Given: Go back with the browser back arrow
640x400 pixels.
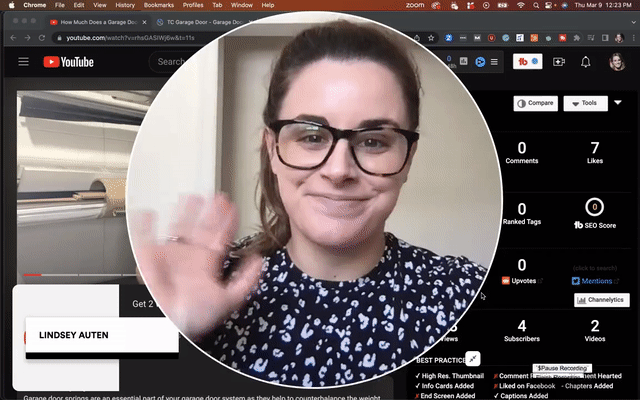Looking at the screenshot, I should pyautogui.click(x=13, y=38).
